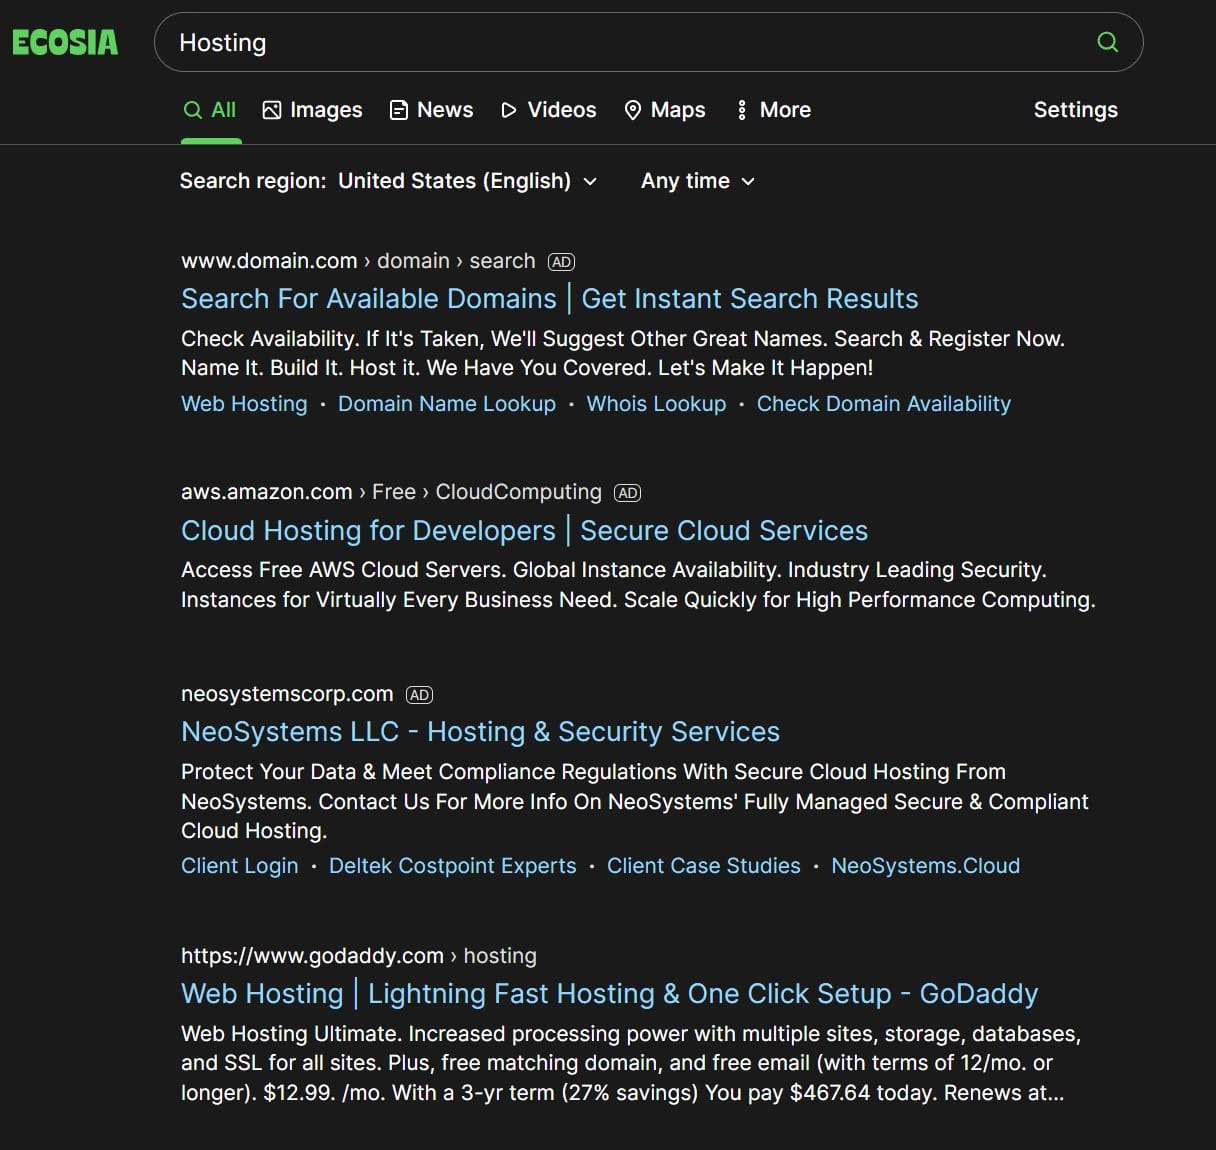1216x1150 pixels.
Task: Click the green search magnifier icon
Action: [1107, 42]
